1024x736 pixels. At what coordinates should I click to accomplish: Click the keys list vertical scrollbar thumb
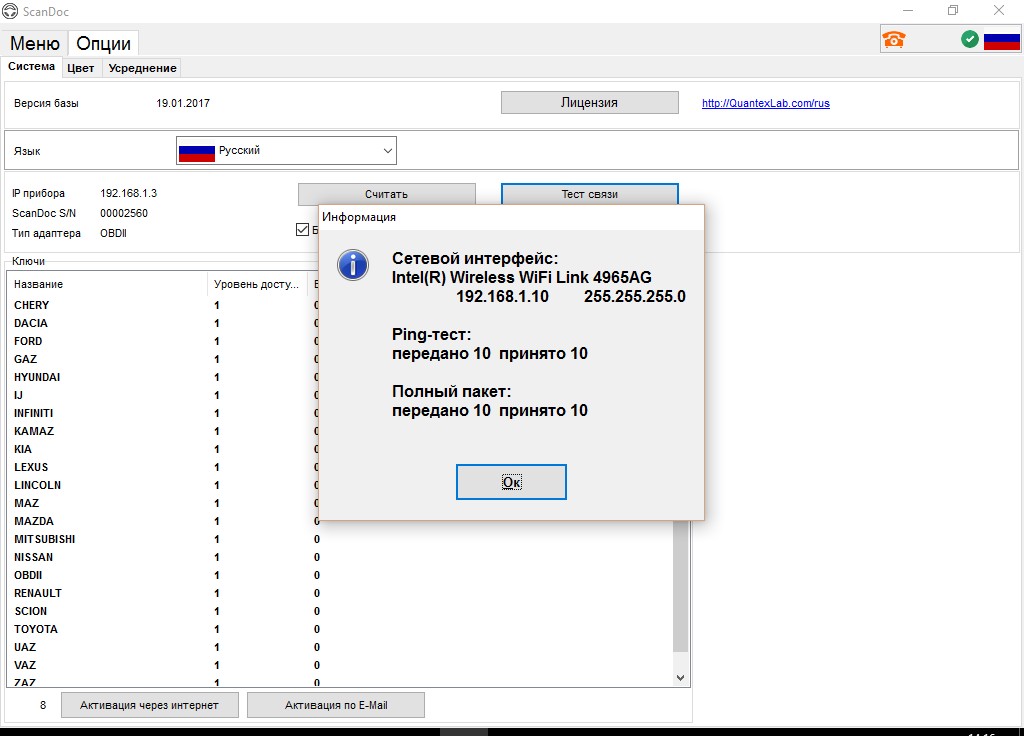[x=680, y=586]
